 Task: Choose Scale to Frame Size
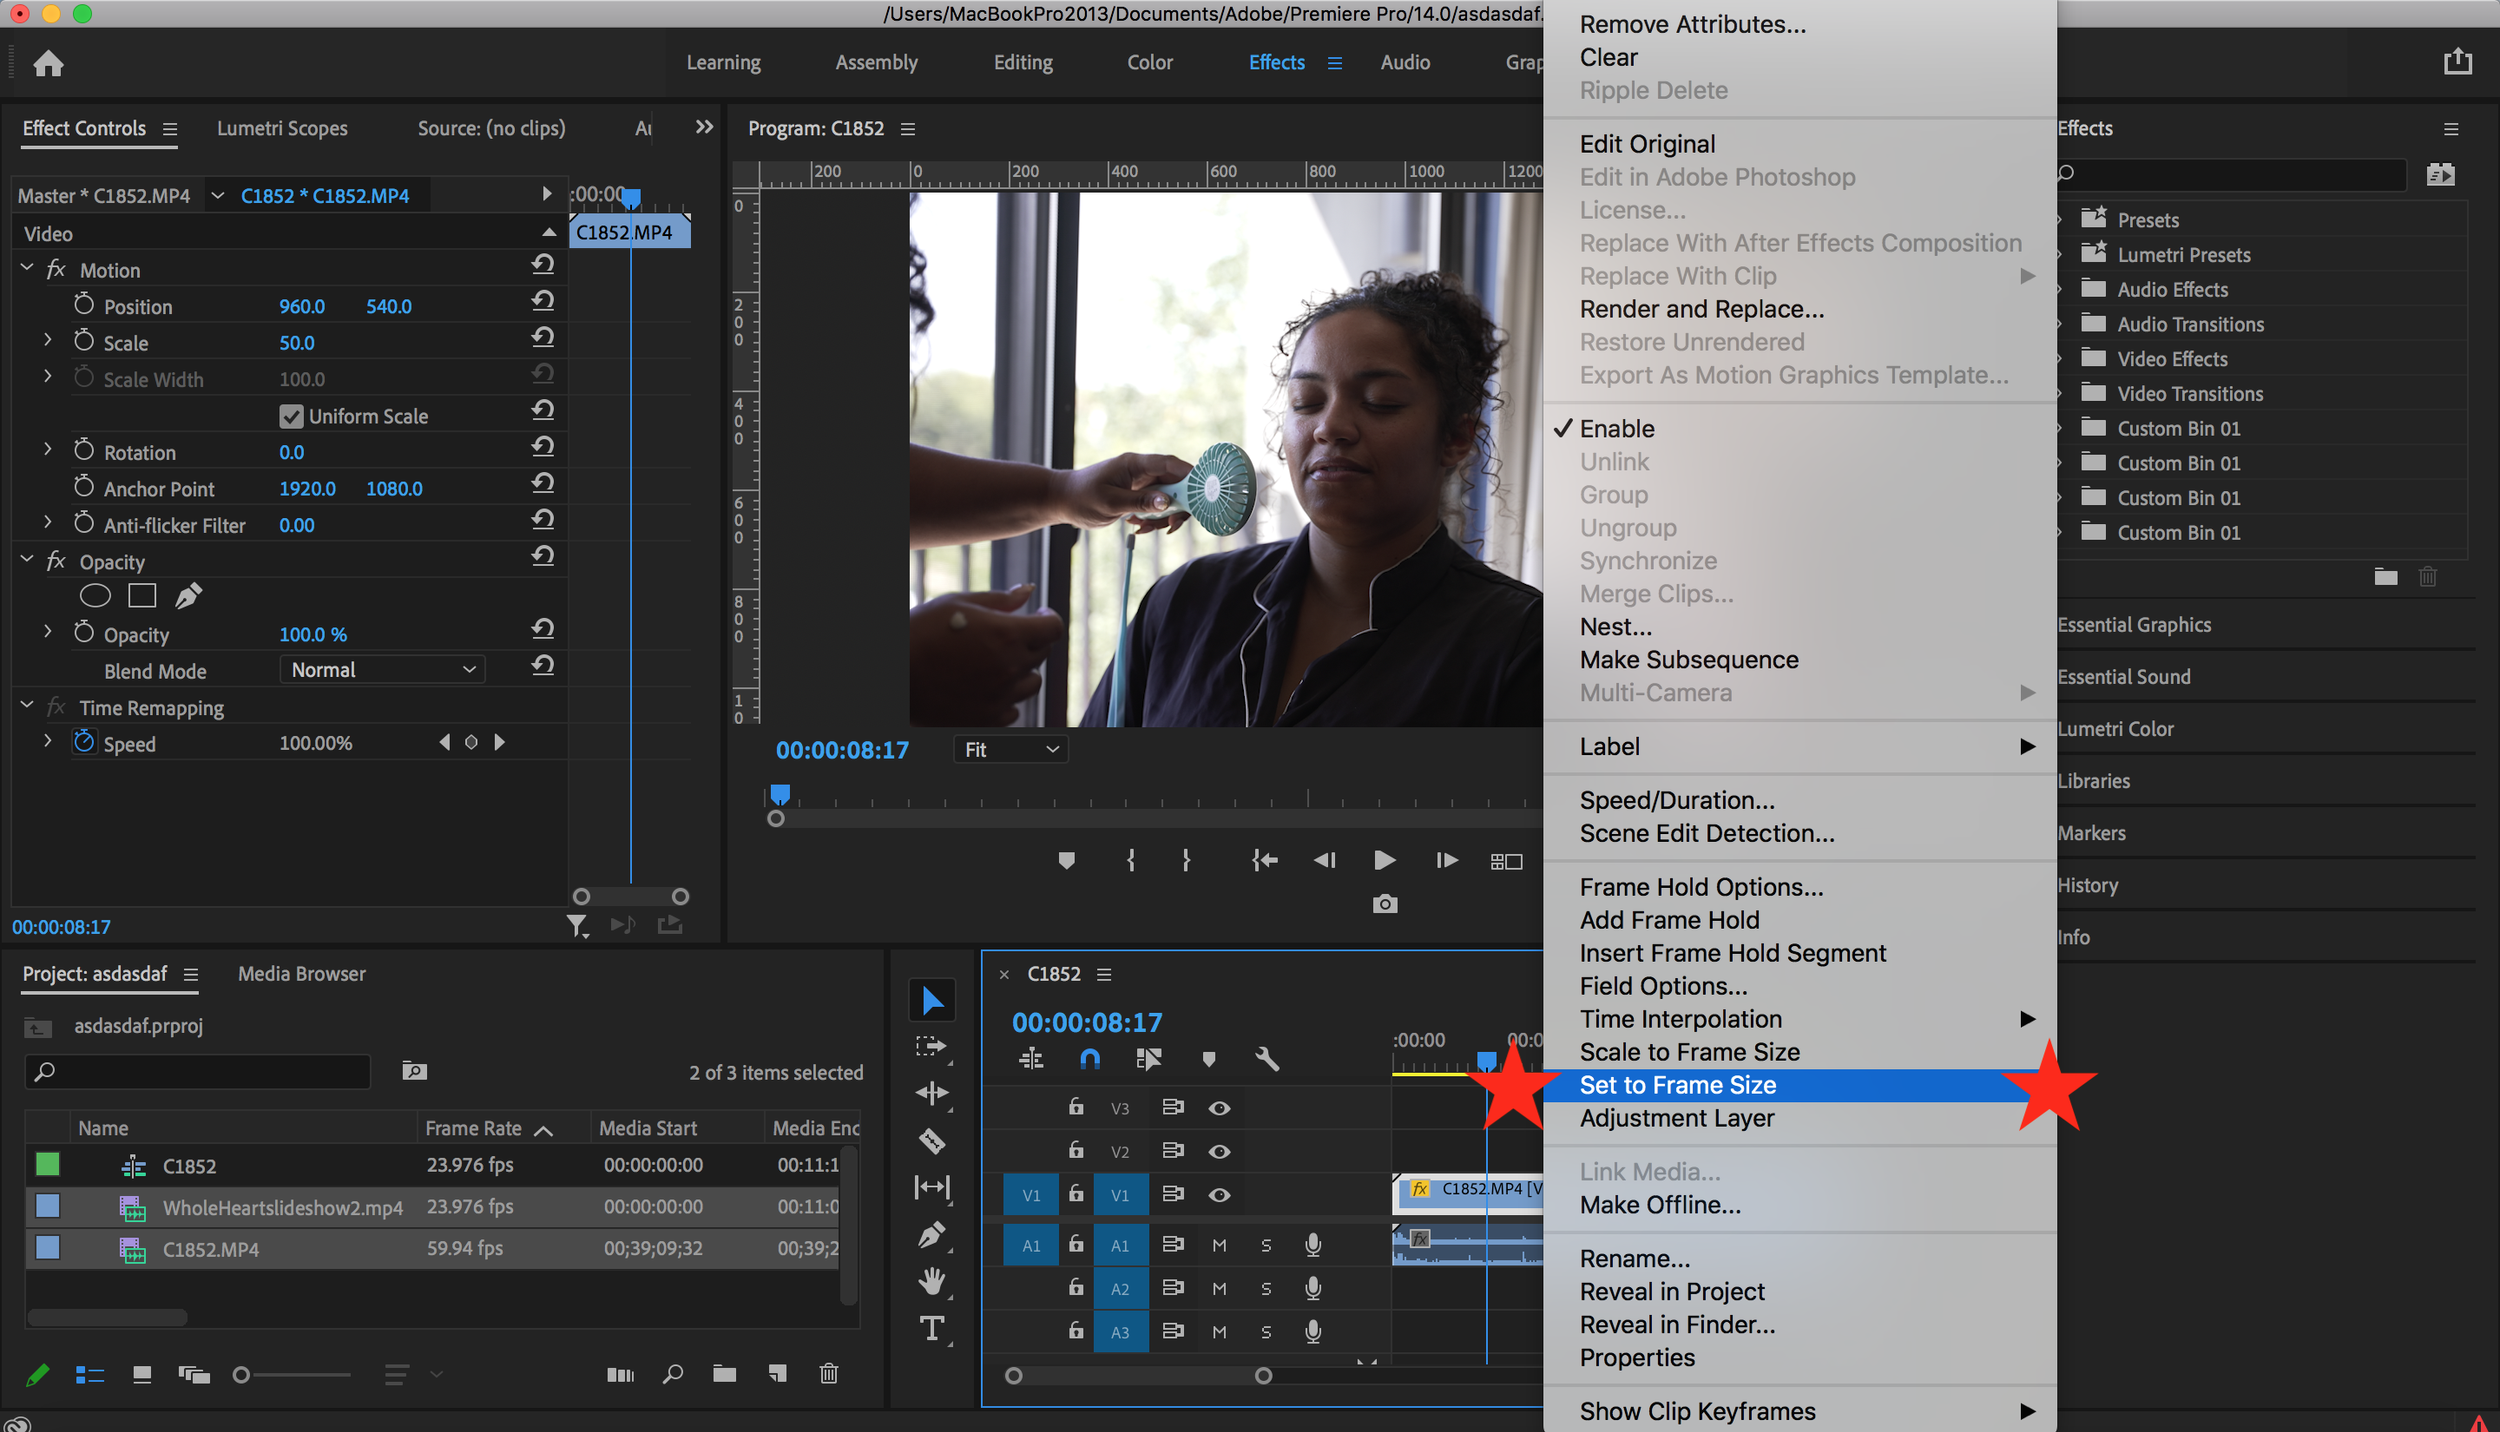point(1800,1052)
